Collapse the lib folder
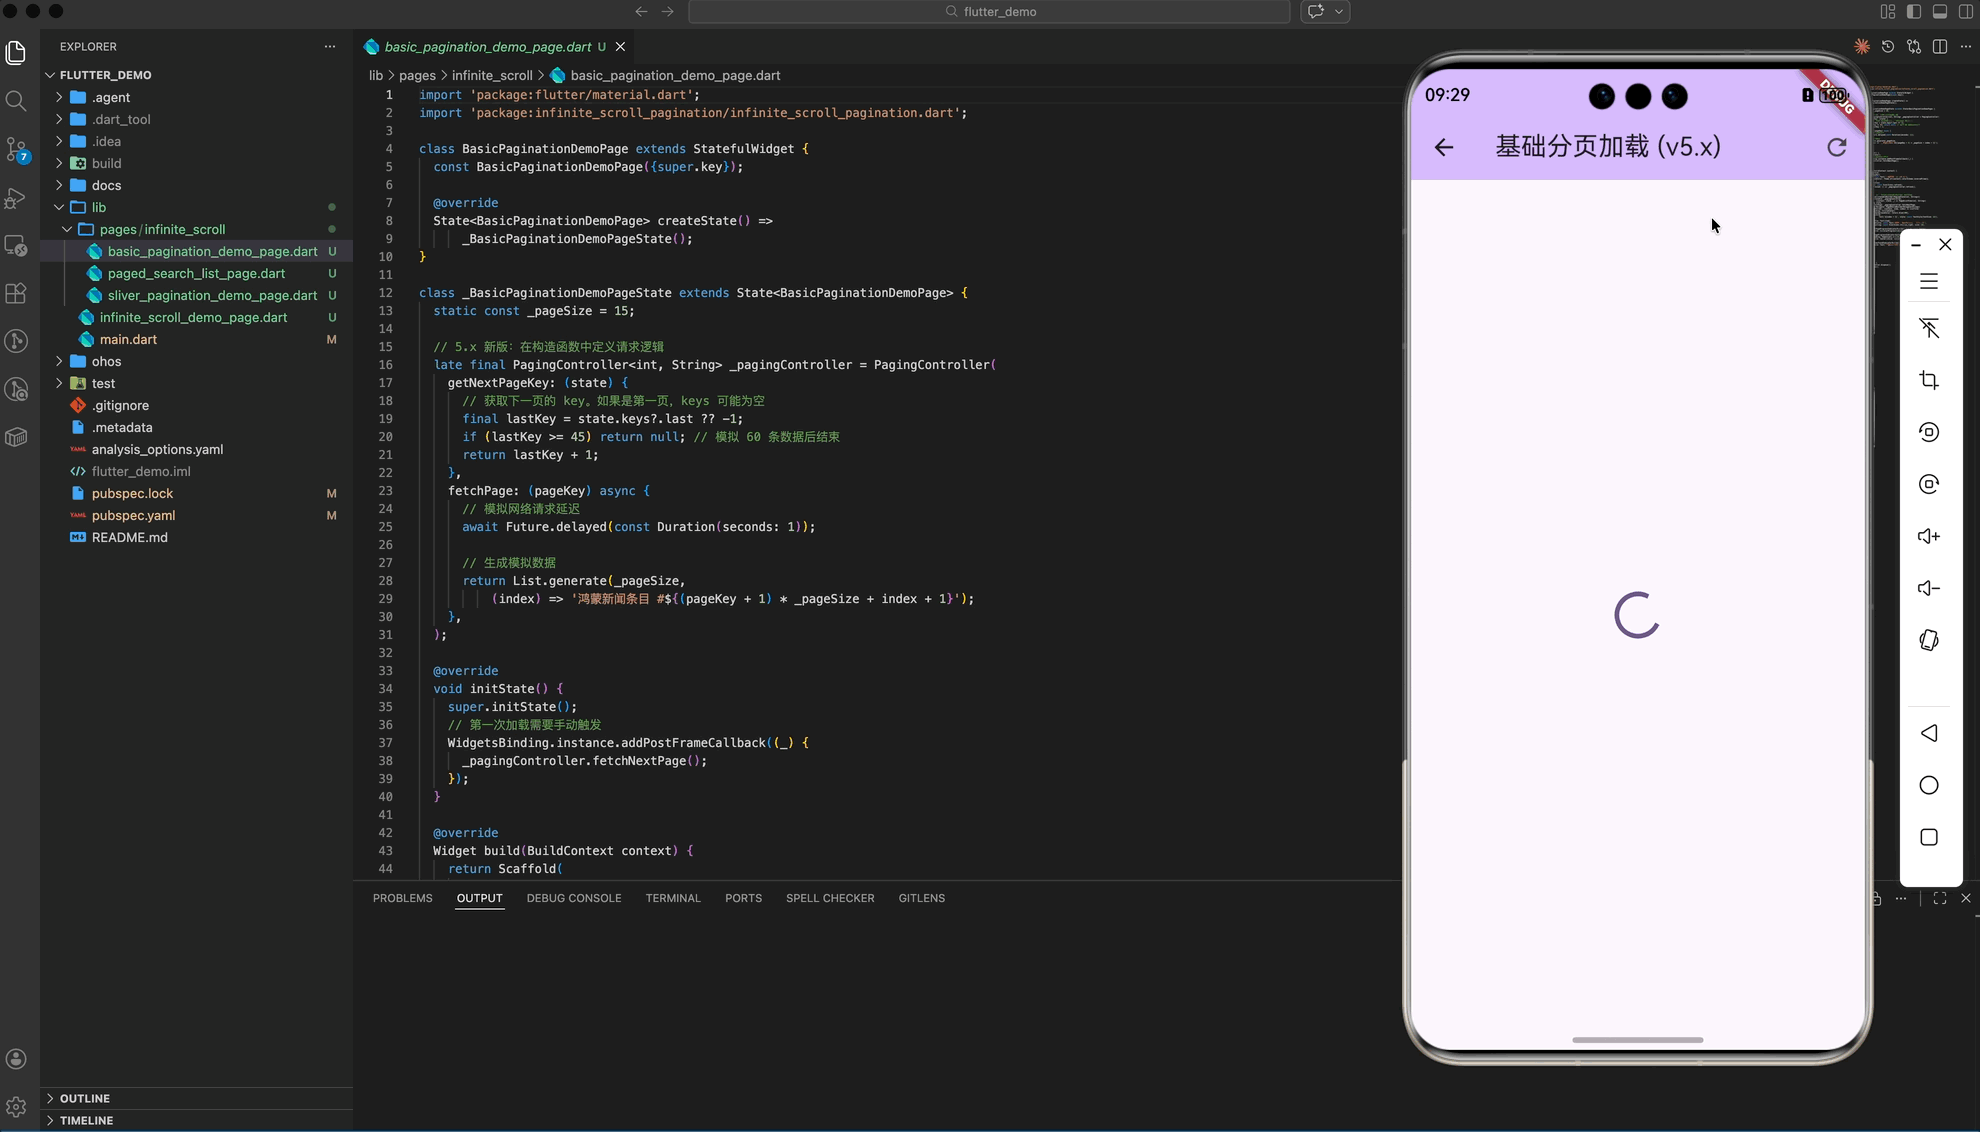This screenshot has height=1132, width=1980. [98, 207]
